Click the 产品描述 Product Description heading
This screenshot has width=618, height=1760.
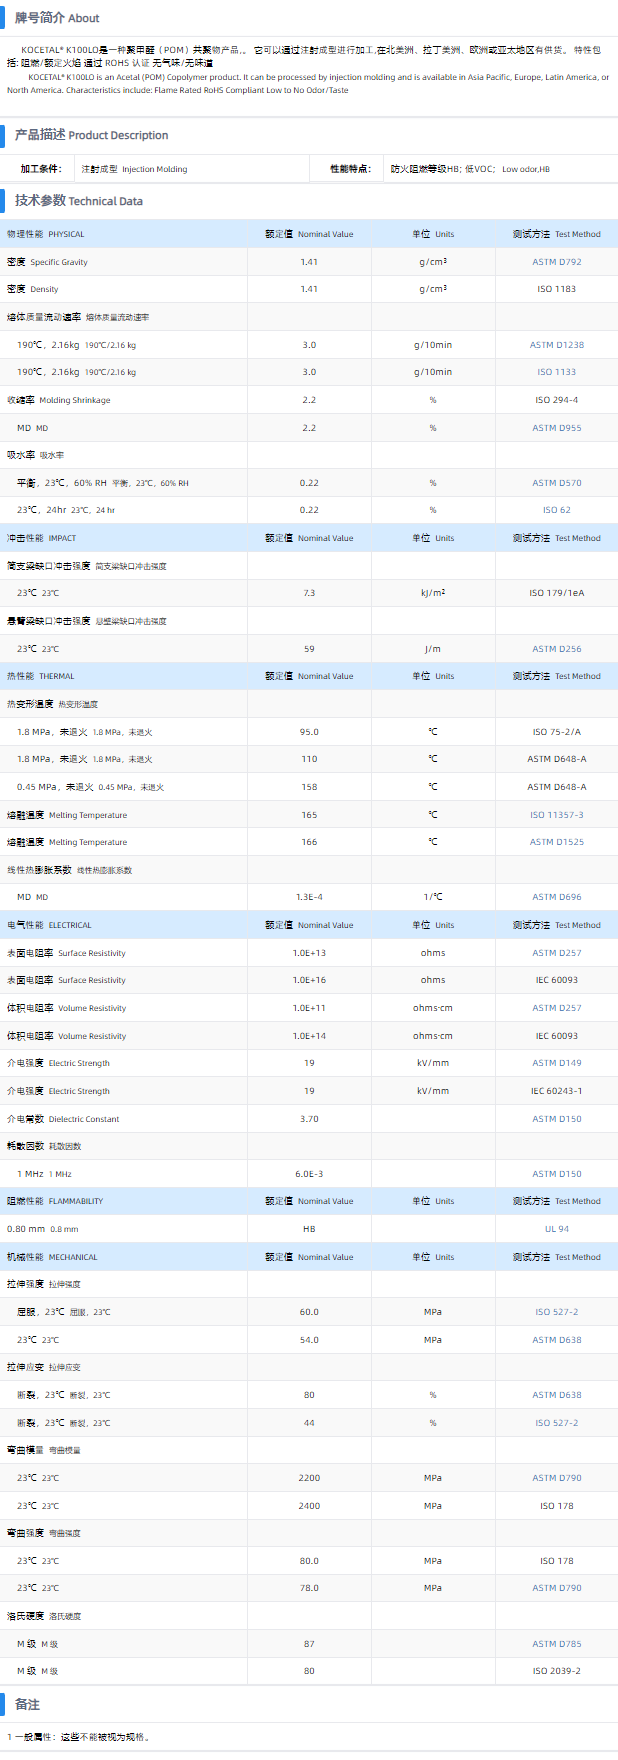click(x=91, y=135)
